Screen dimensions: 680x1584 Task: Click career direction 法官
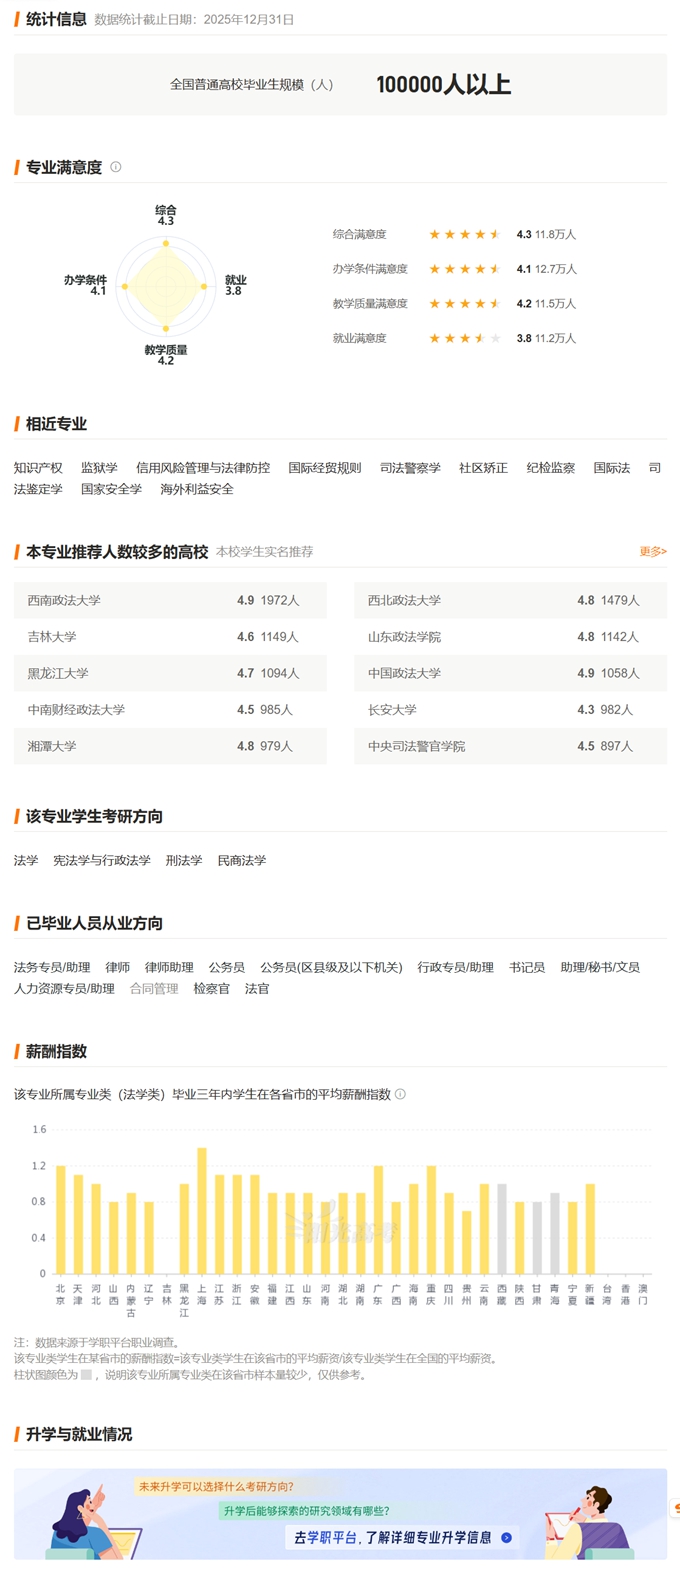pos(257,989)
